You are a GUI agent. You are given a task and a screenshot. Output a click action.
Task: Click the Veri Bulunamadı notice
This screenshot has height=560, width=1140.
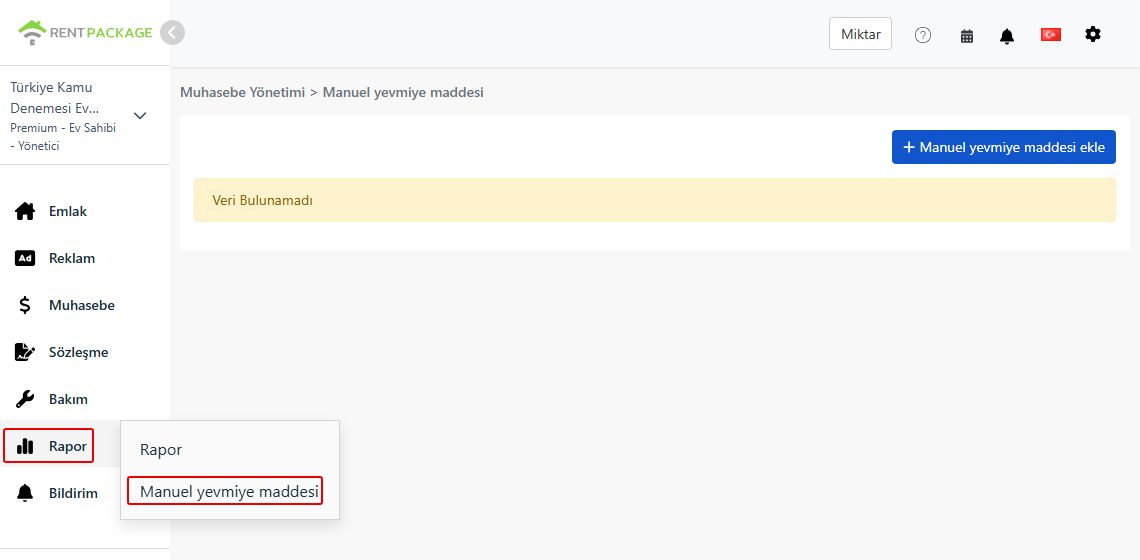654,200
